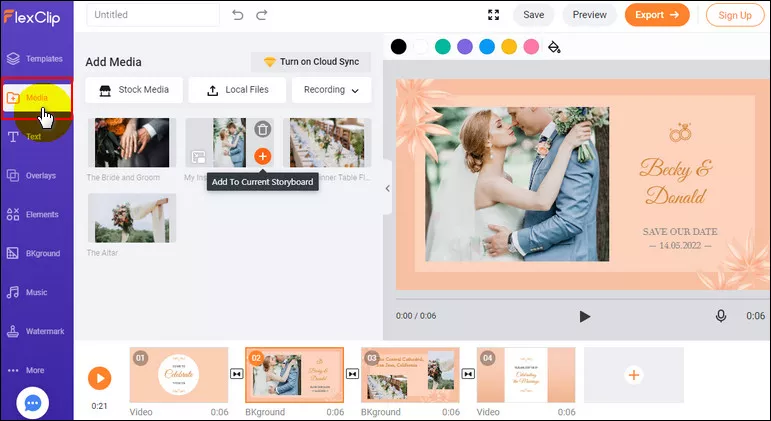Open the paint bucket color fill tool
This screenshot has height=421, width=771.
click(554, 47)
